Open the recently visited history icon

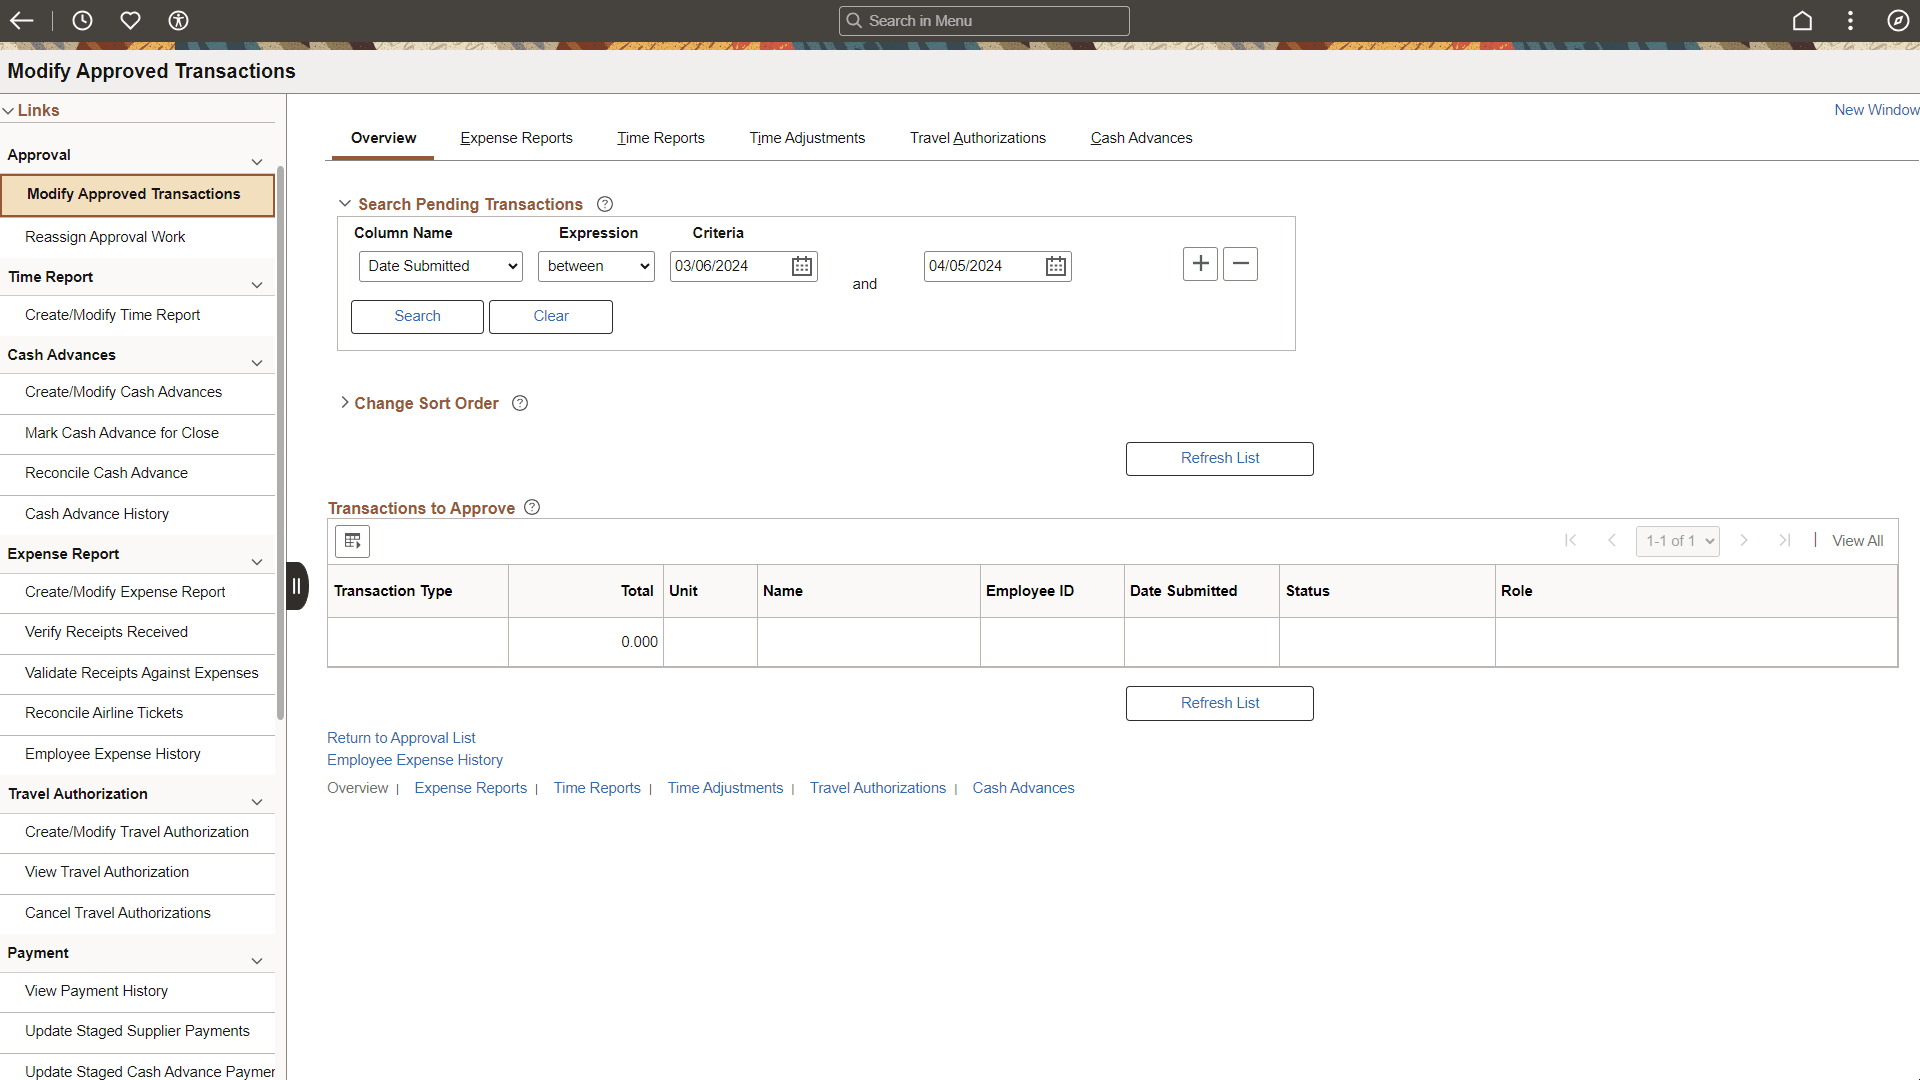coord(82,20)
